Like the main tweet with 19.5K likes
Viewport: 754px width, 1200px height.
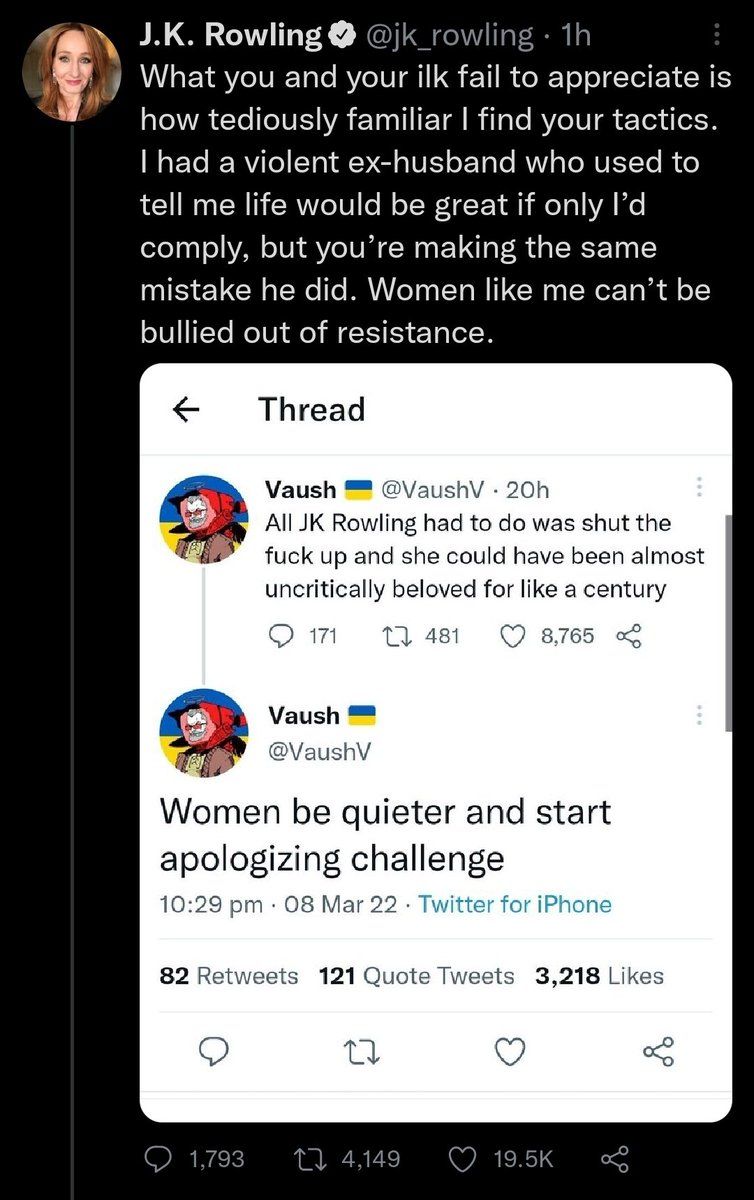point(463,1158)
